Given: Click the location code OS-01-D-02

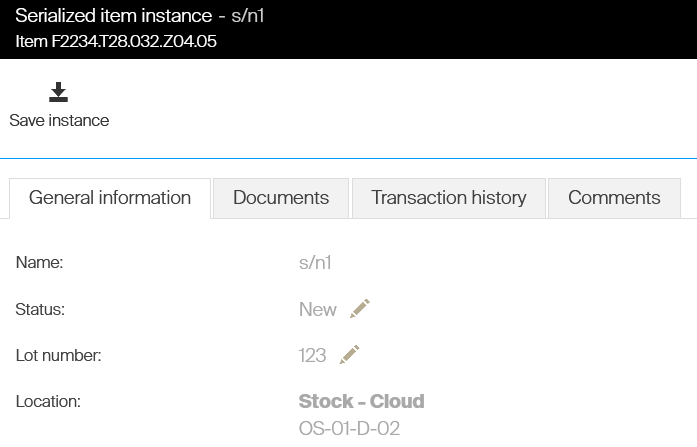Looking at the screenshot, I should point(349,428).
